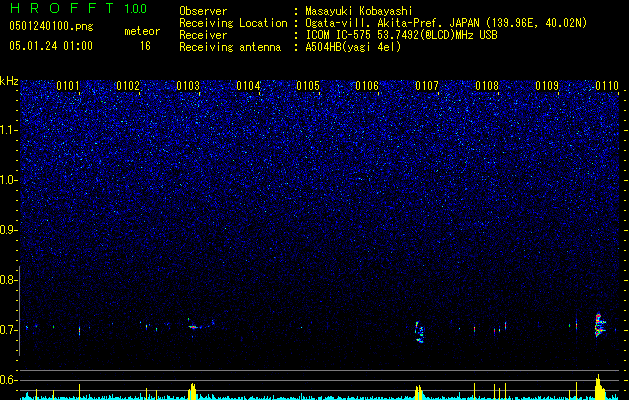Screen dimensions: 629x400
Task: Click the 0.8 frequency axis label
Action: tap(7, 280)
